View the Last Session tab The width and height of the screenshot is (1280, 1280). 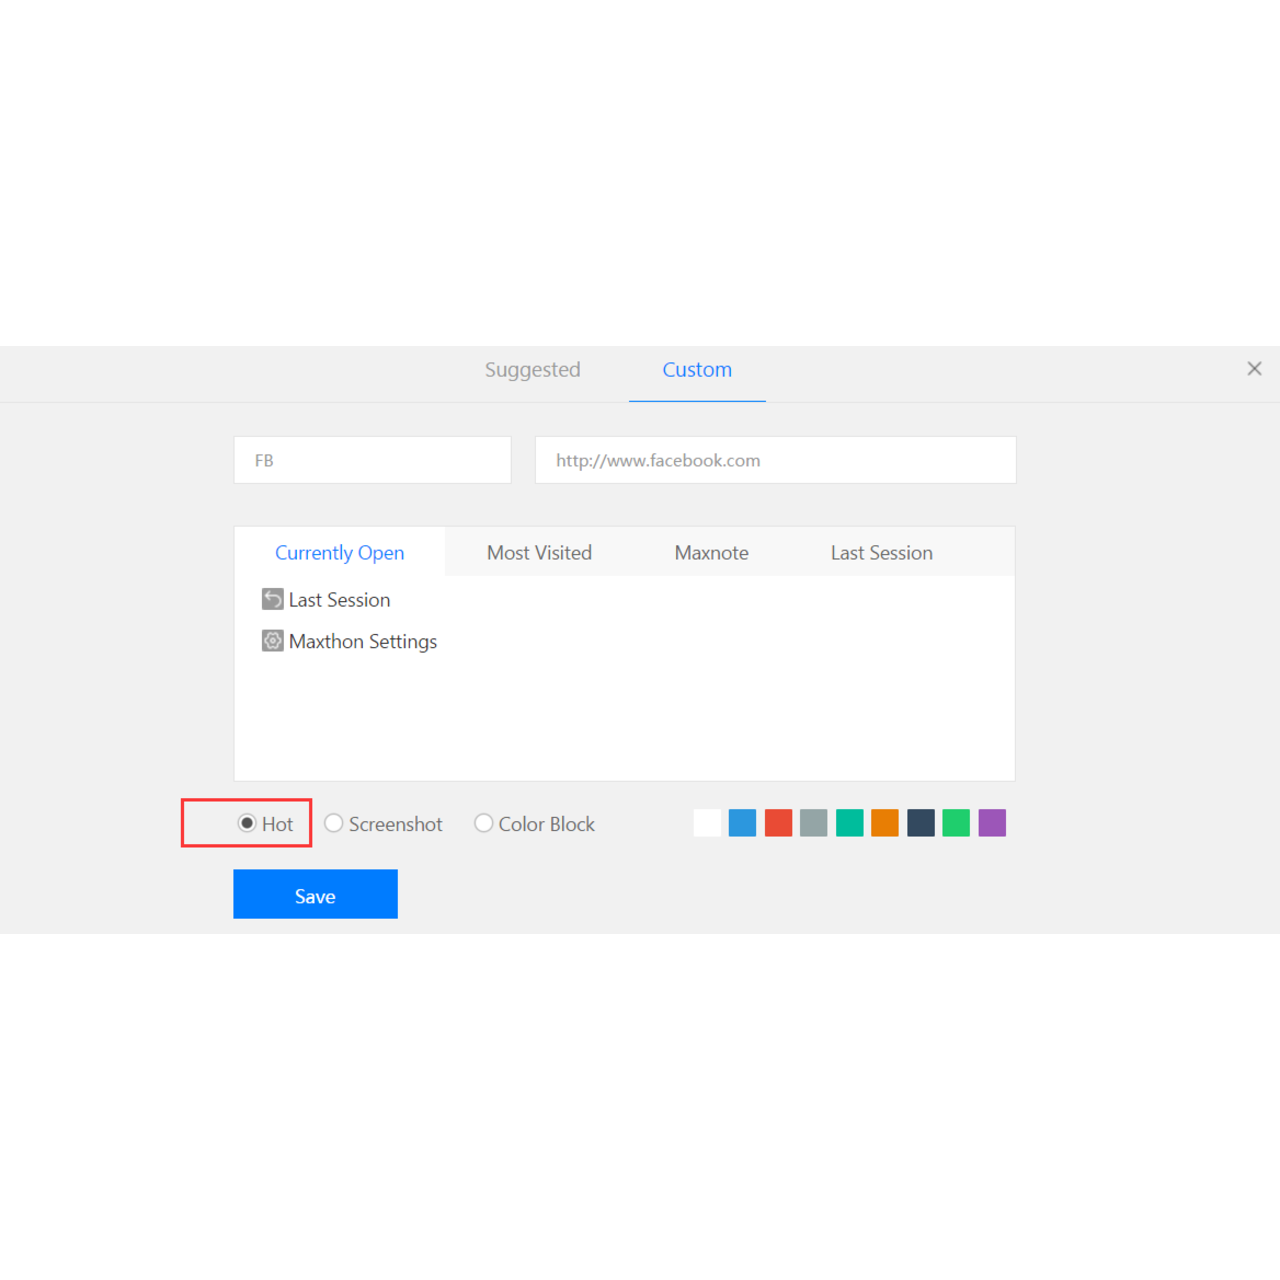coord(881,553)
